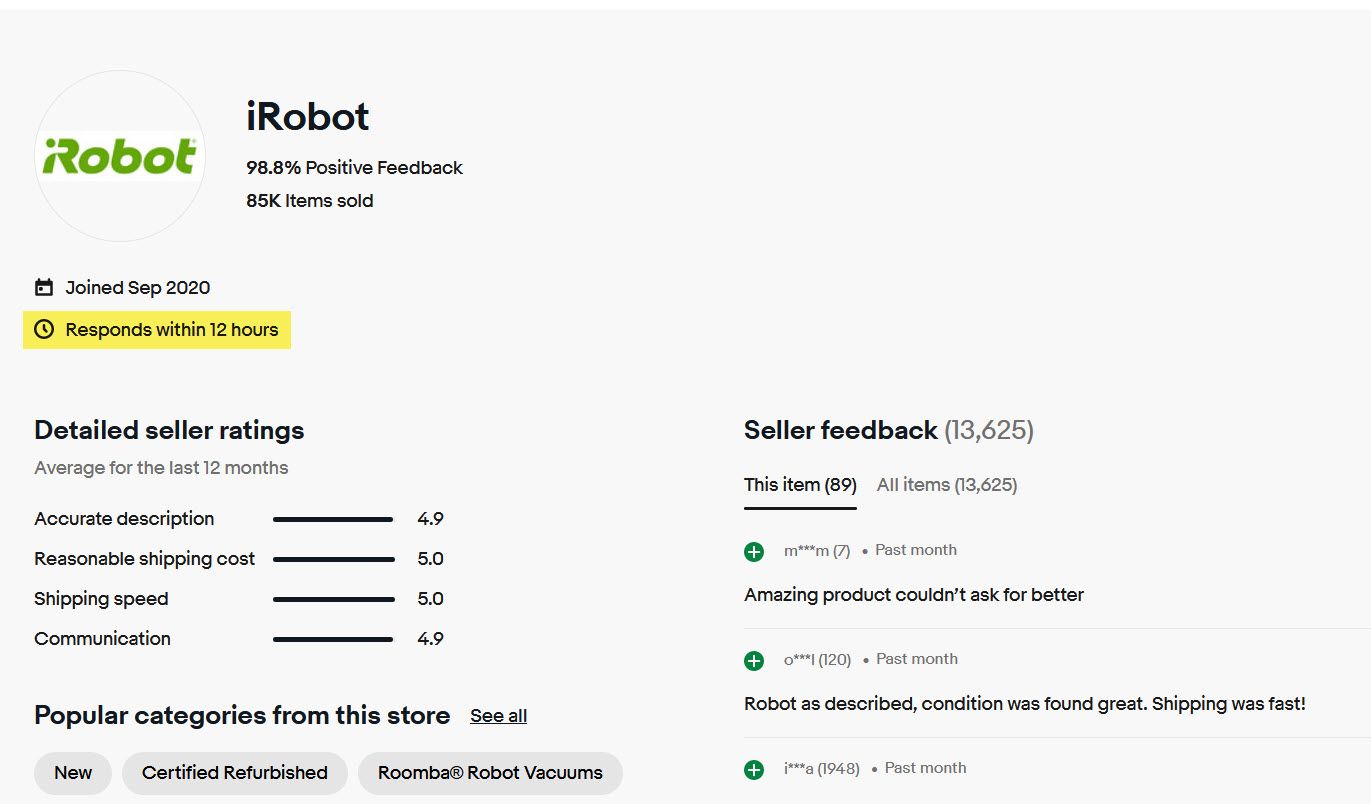Click the iRobot store name heading
Screen dimensions: 1371x804
(x=308, y=117)
